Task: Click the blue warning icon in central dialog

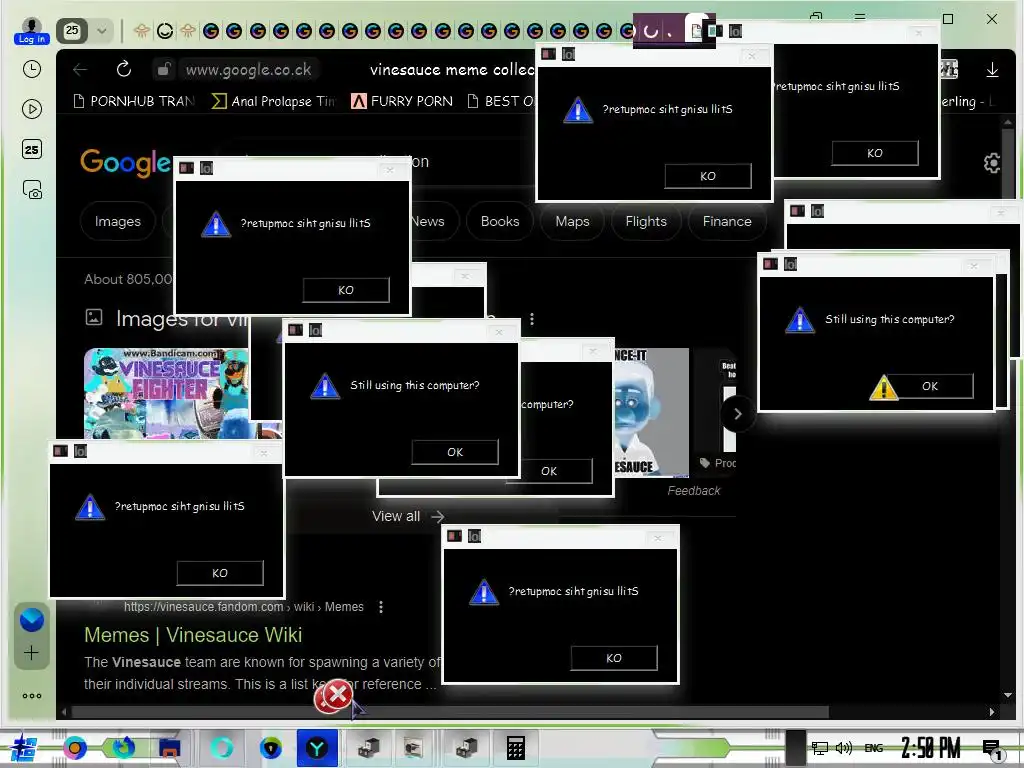Action: [325, 386]
